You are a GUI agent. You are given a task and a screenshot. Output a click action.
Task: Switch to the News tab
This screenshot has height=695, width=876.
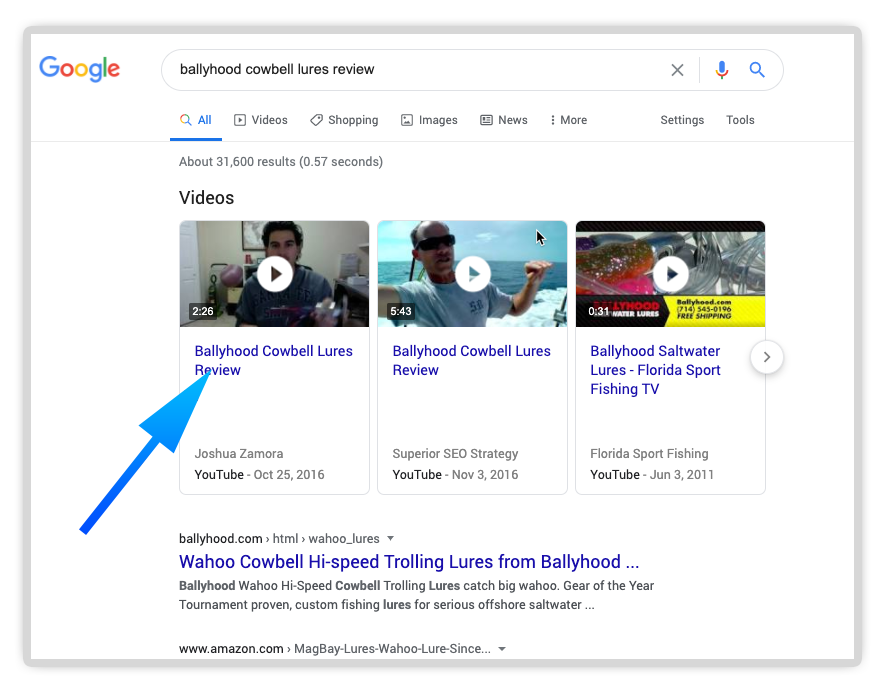tap(504, 120)
